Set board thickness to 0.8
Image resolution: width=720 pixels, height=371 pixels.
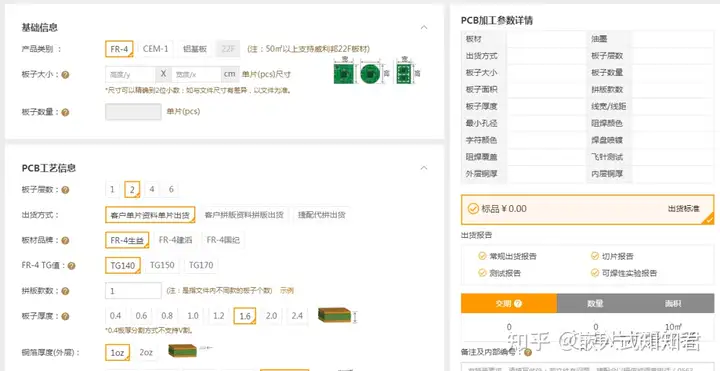(x=167, y=316)
